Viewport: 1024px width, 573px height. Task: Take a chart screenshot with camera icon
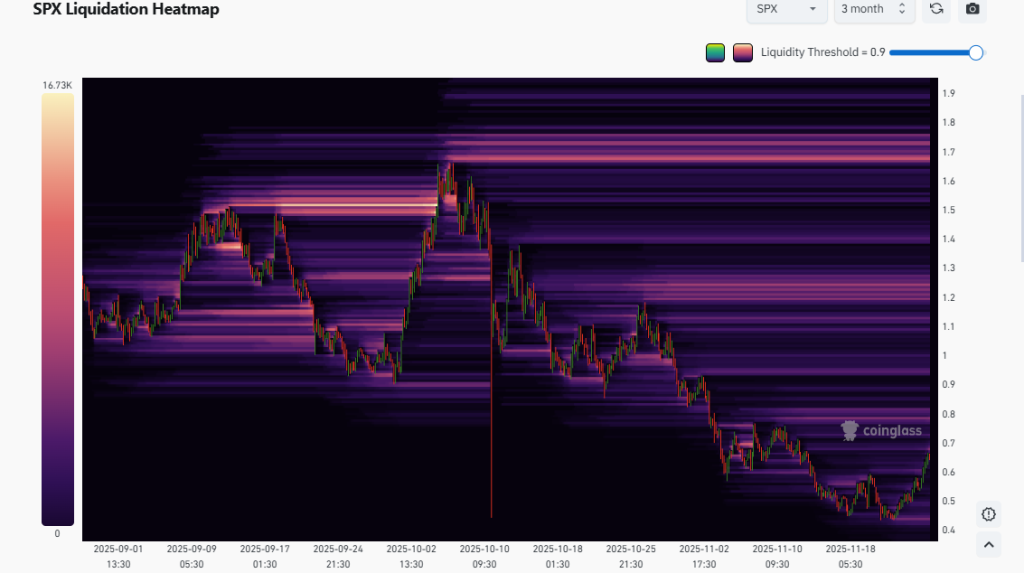coord(972,9)
